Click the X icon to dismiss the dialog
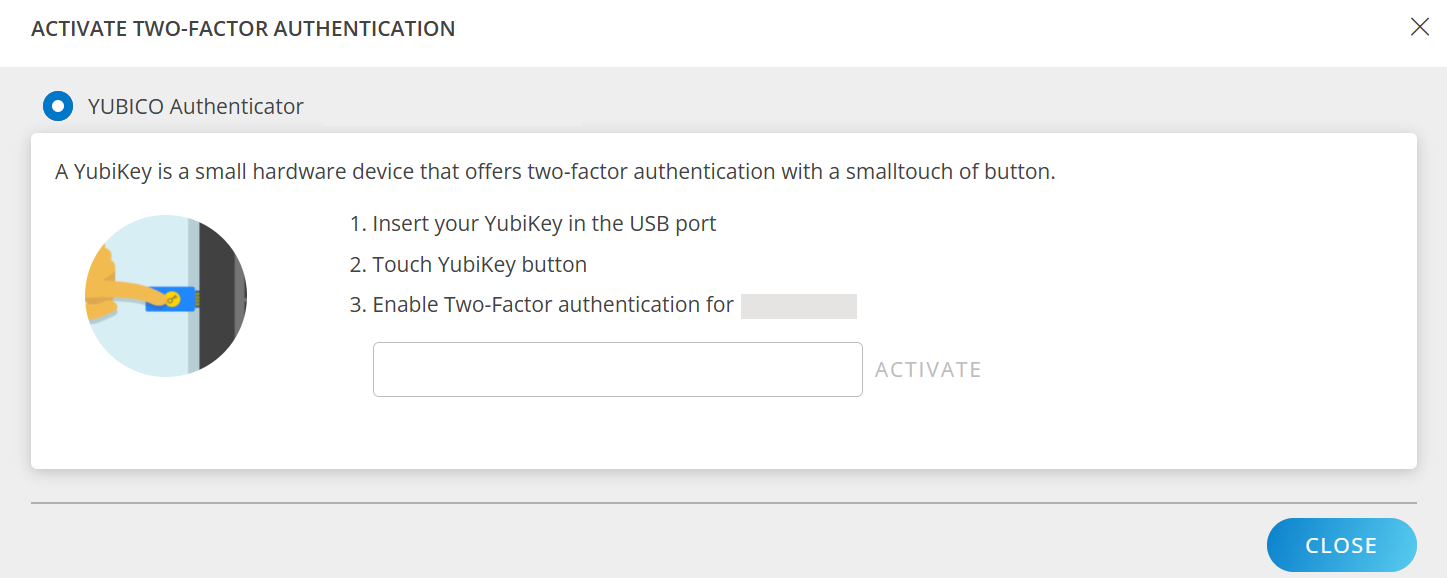The image size is (1447, 578). 1420,27
